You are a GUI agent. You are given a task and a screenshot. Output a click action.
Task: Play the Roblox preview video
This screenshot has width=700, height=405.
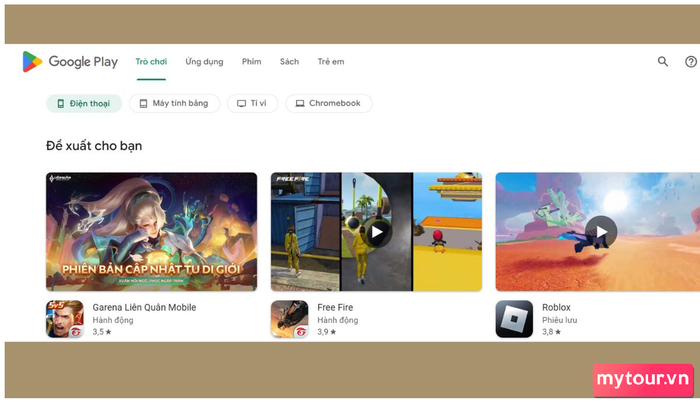[x=601, y=232]
